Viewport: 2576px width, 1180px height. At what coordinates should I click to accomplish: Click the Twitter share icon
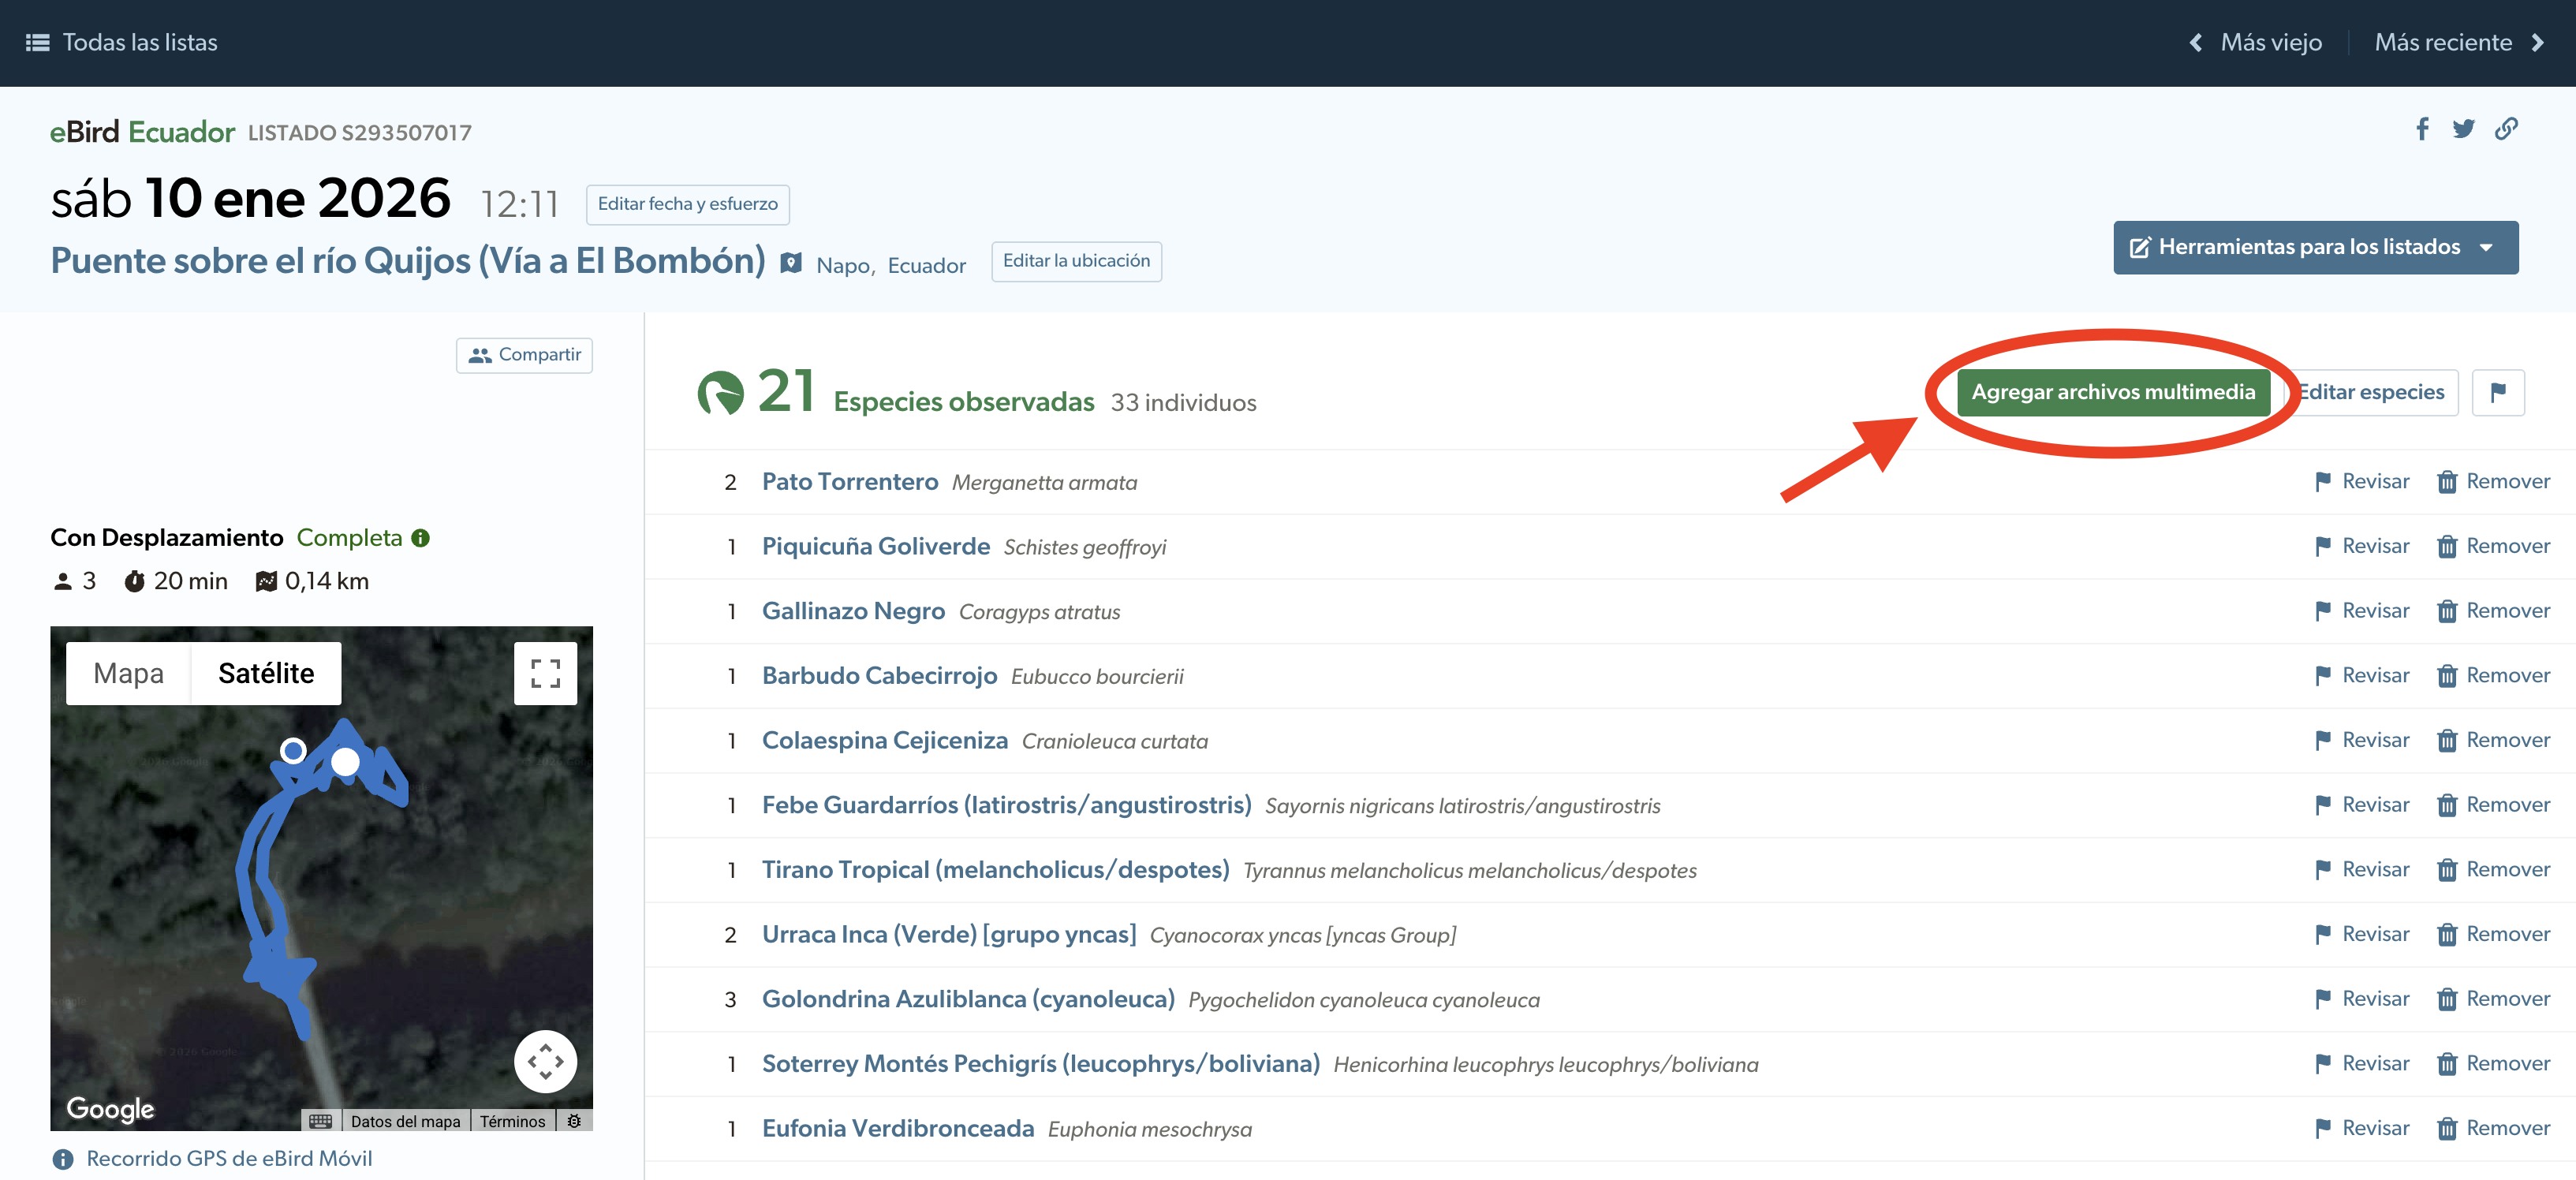point(2463,129)
